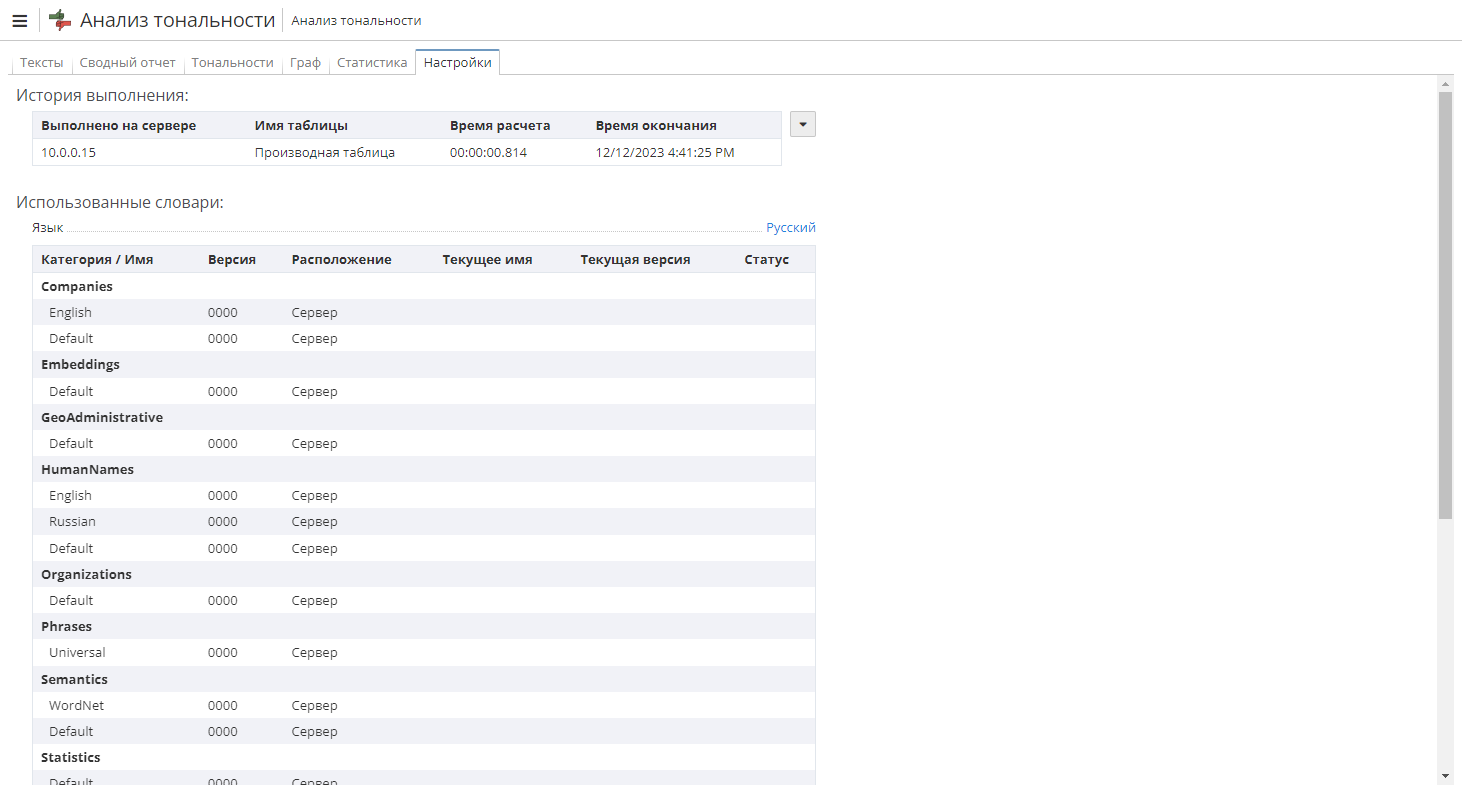Viewport: 1462px width, 793px height.
Task: Click the Русский language link
Action: click(791, 228)
